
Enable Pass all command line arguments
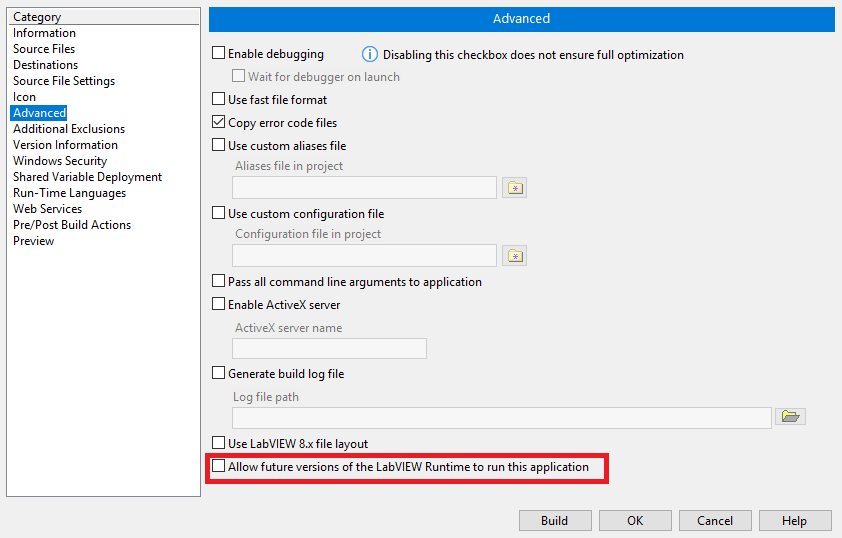point(219,281)
